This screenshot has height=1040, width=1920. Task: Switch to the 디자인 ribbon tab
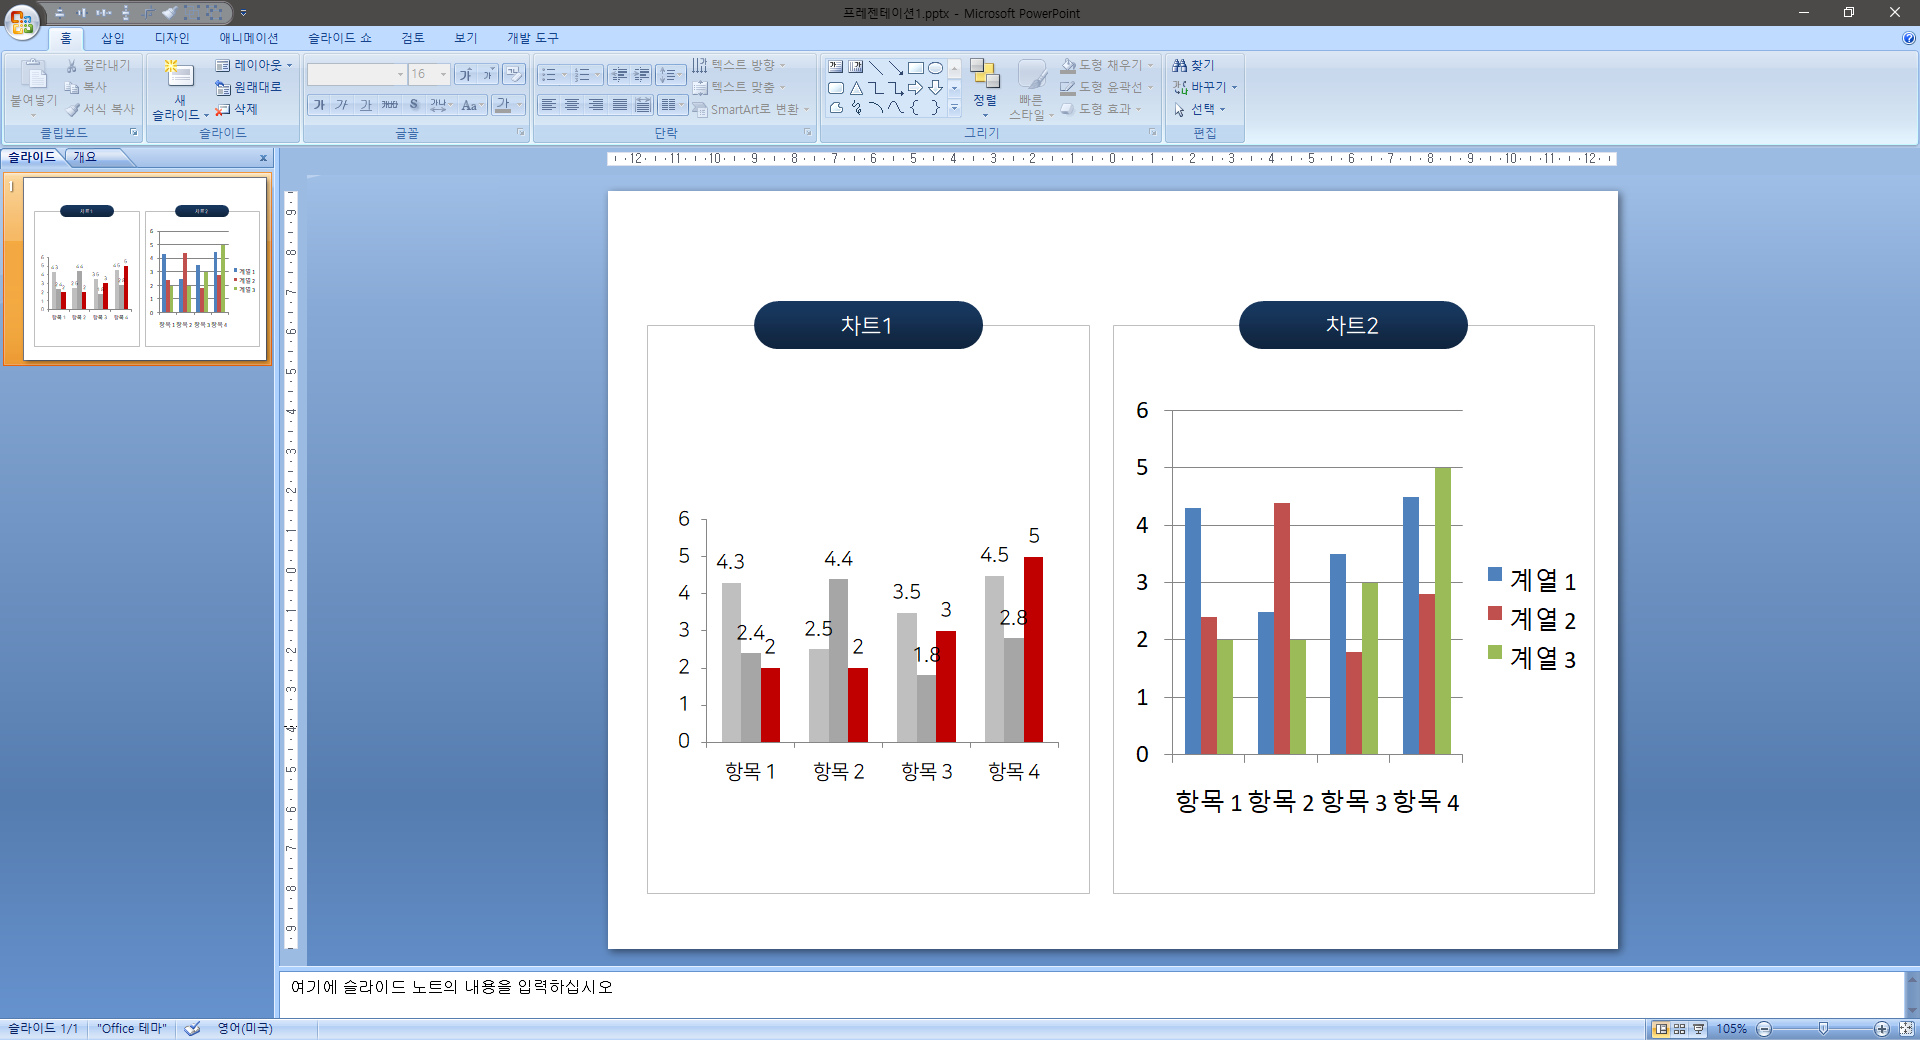coord(172,38)
